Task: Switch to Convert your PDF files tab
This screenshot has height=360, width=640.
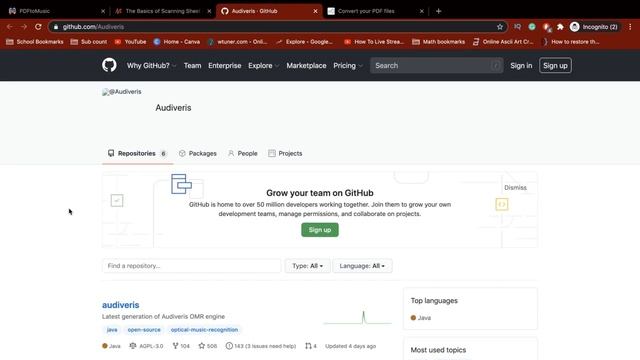Action: tap(375, 11)
